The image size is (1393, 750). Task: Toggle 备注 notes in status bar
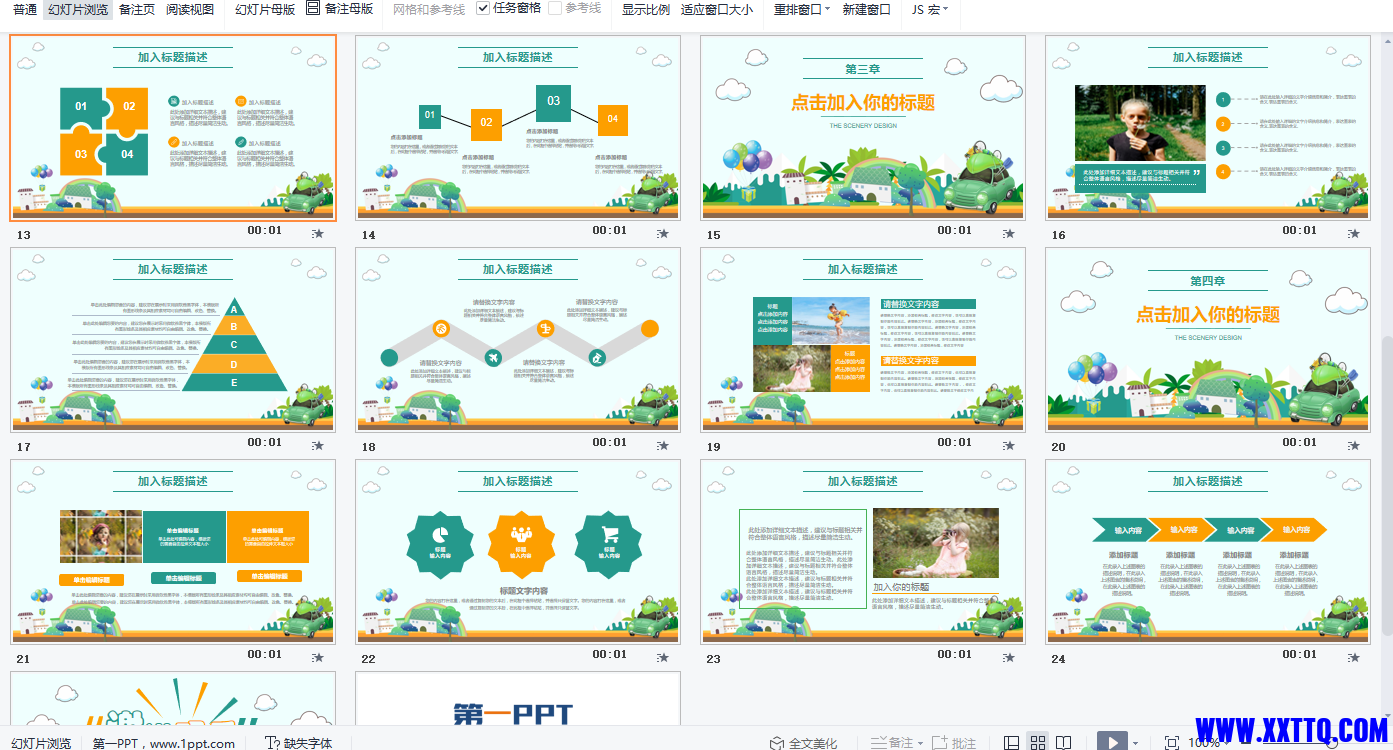[x=892, y=743]
